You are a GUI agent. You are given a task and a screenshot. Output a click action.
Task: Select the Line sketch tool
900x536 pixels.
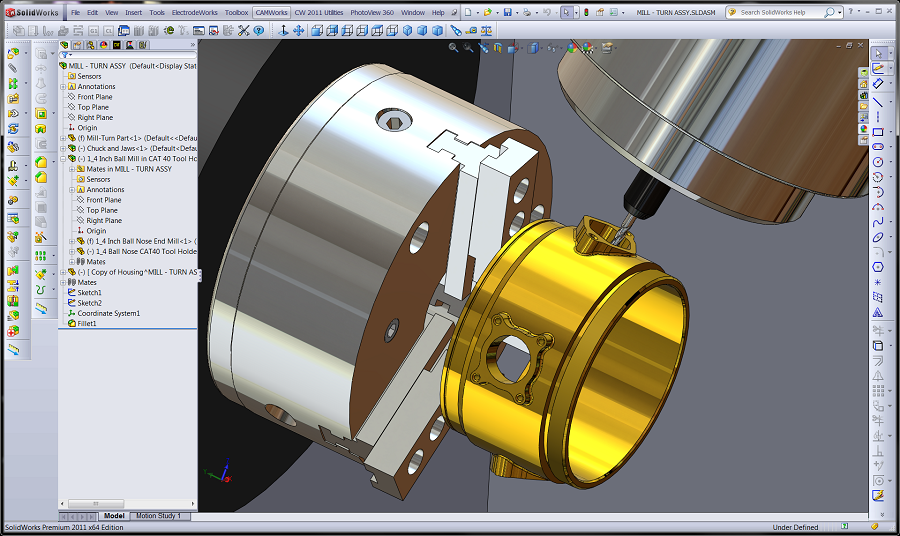pos(878,101)
